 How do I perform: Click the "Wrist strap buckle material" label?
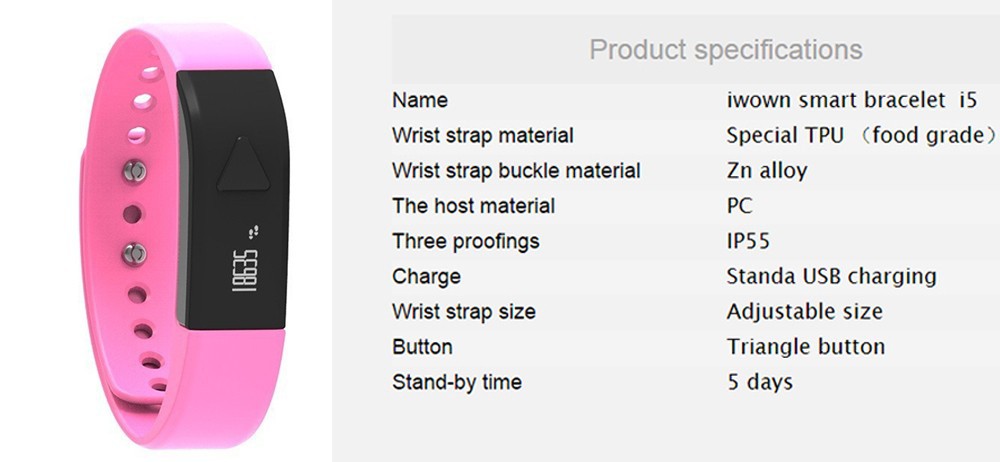pos(516,170)
